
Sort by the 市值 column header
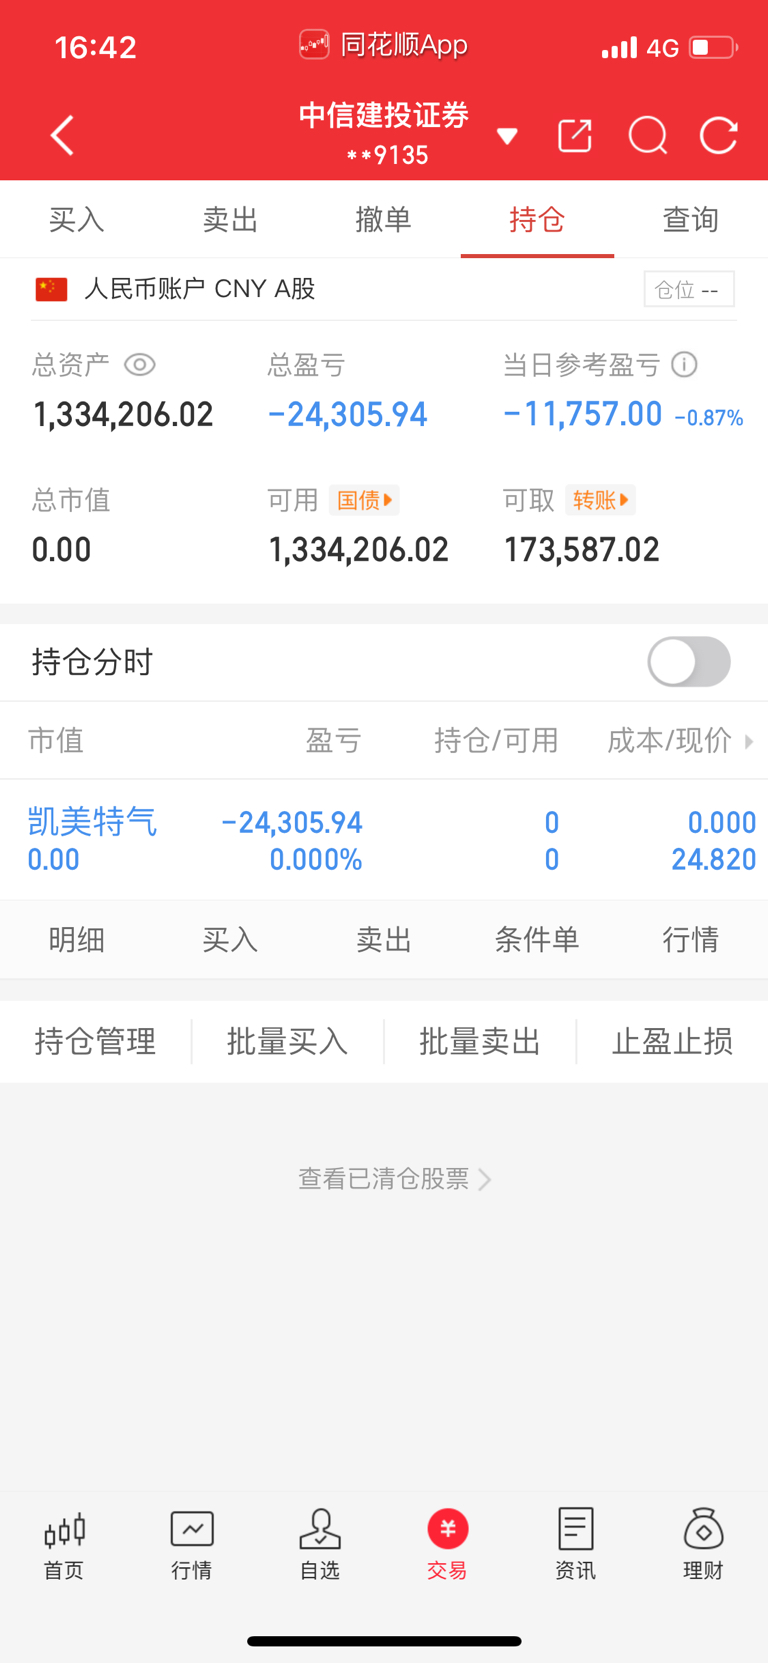(55, 741)
